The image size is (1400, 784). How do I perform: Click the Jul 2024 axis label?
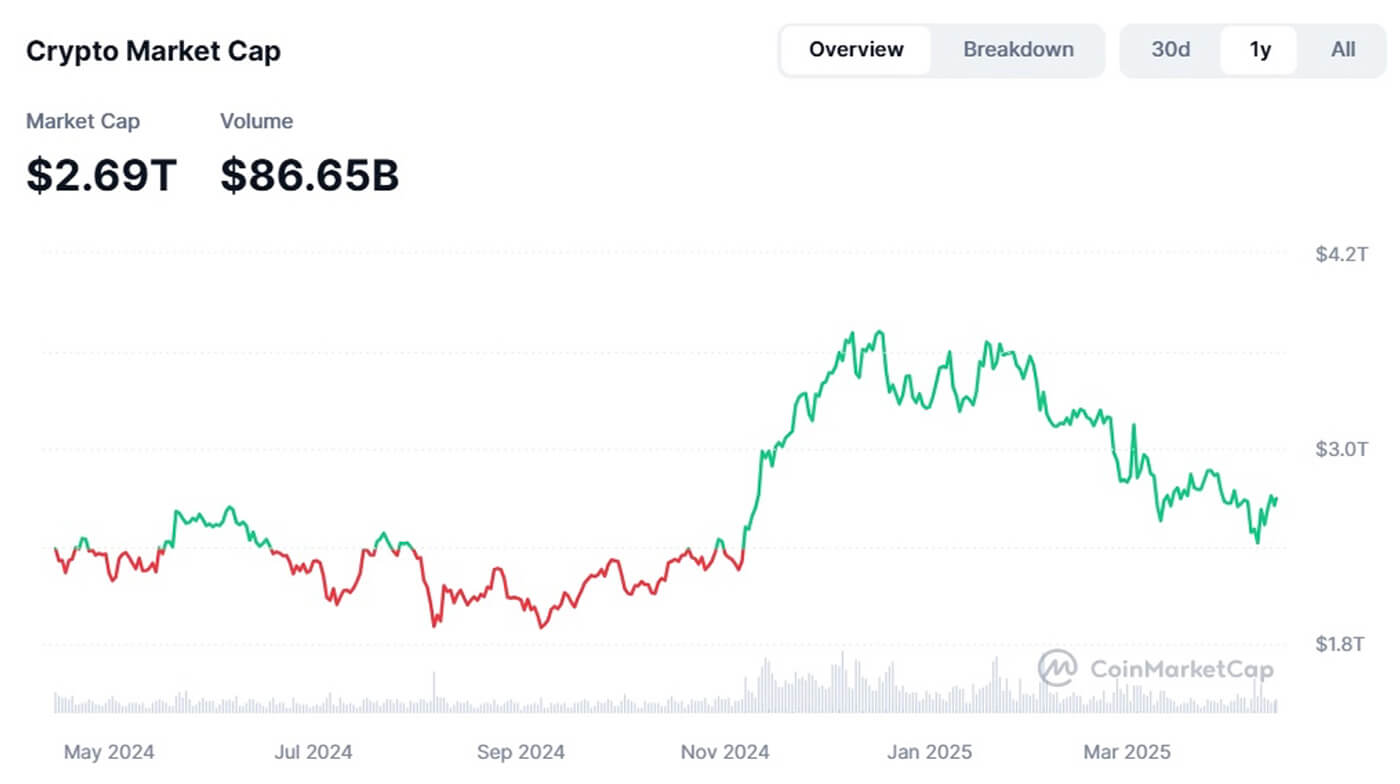(313, 752)
